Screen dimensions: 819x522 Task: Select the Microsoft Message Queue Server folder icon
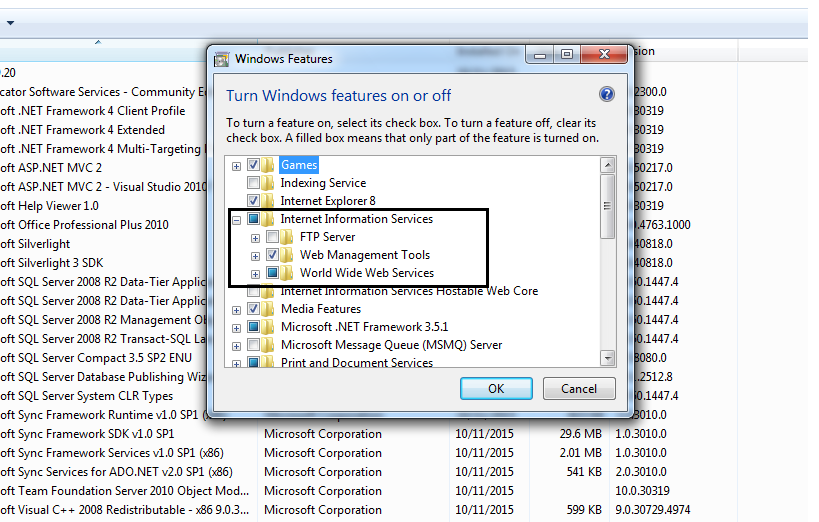(268, 345)
